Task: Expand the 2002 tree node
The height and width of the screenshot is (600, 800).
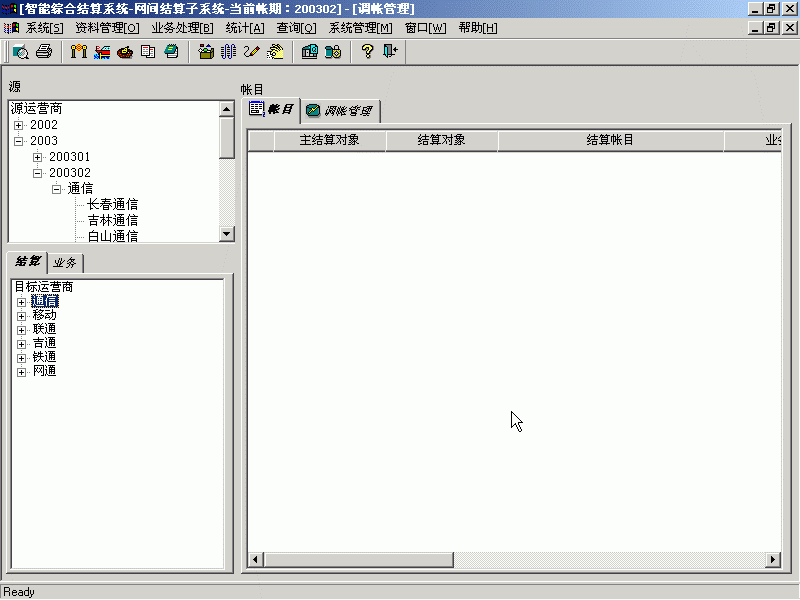Action: pyautogui.click(x=18, y=126)
